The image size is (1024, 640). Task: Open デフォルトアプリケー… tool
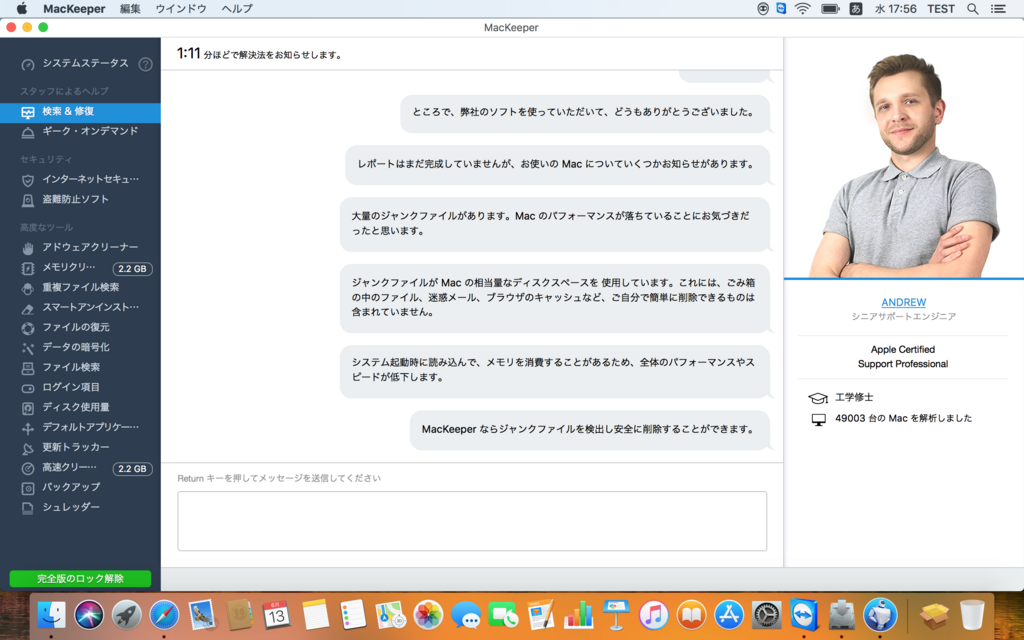pyautogui.click(x=80, y=427)
